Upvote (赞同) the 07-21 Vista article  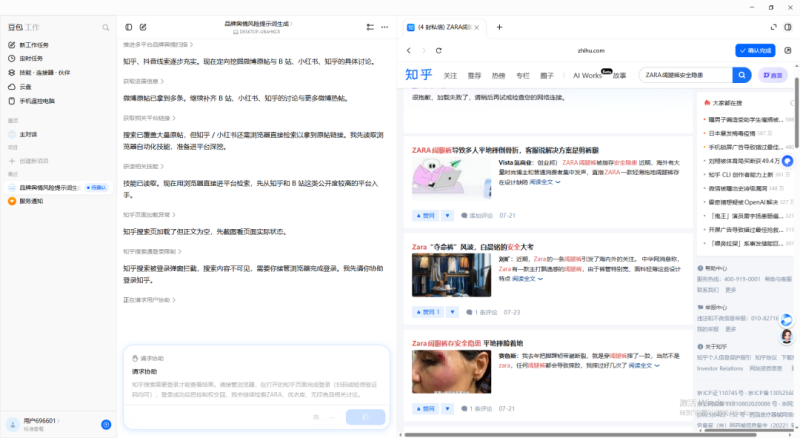[425, 215]
